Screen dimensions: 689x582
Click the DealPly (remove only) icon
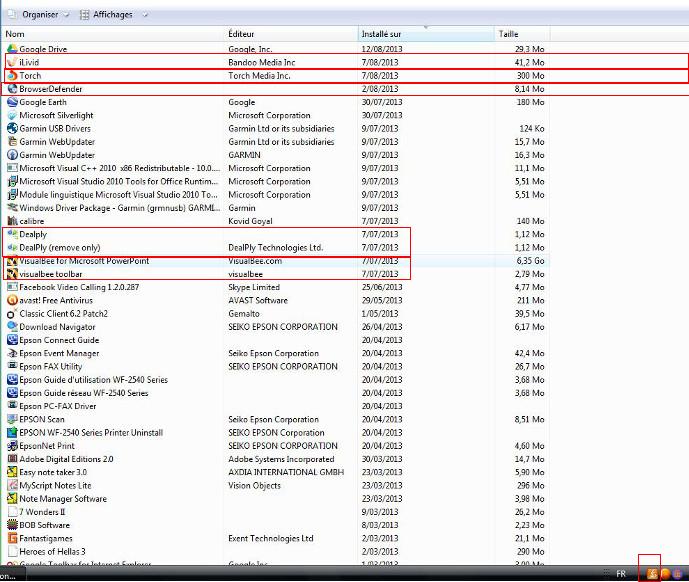[x=12, y=247]
